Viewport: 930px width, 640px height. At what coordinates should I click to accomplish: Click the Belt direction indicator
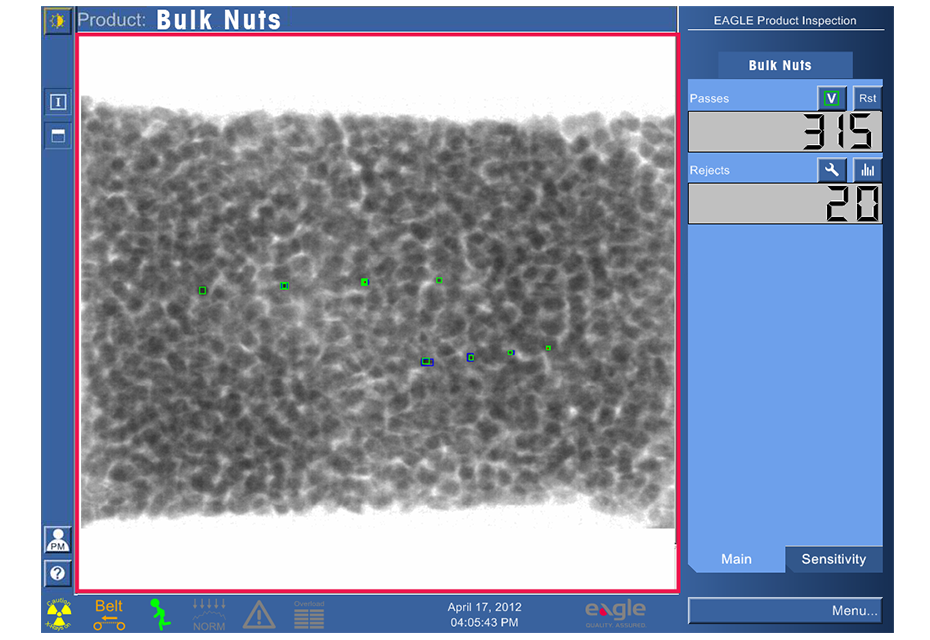(109, 614)
